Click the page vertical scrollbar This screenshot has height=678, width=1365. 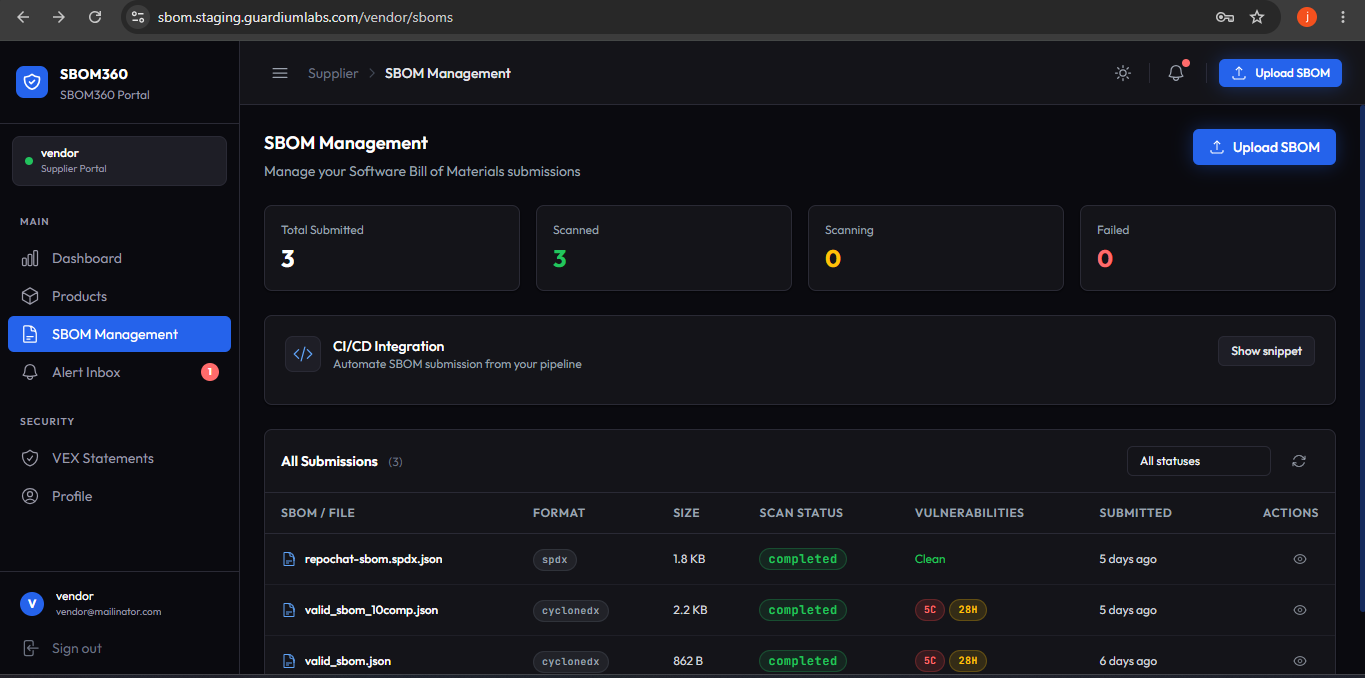coord(1362,360)
